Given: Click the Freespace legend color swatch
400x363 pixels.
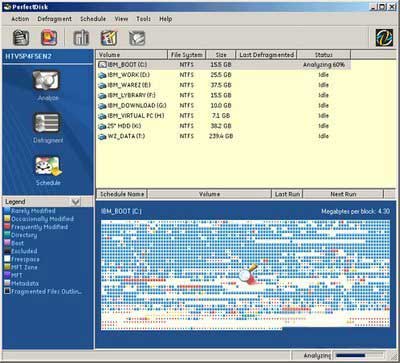Looking at the screenshot, I should pyautogui.click(x=7, y=259).
